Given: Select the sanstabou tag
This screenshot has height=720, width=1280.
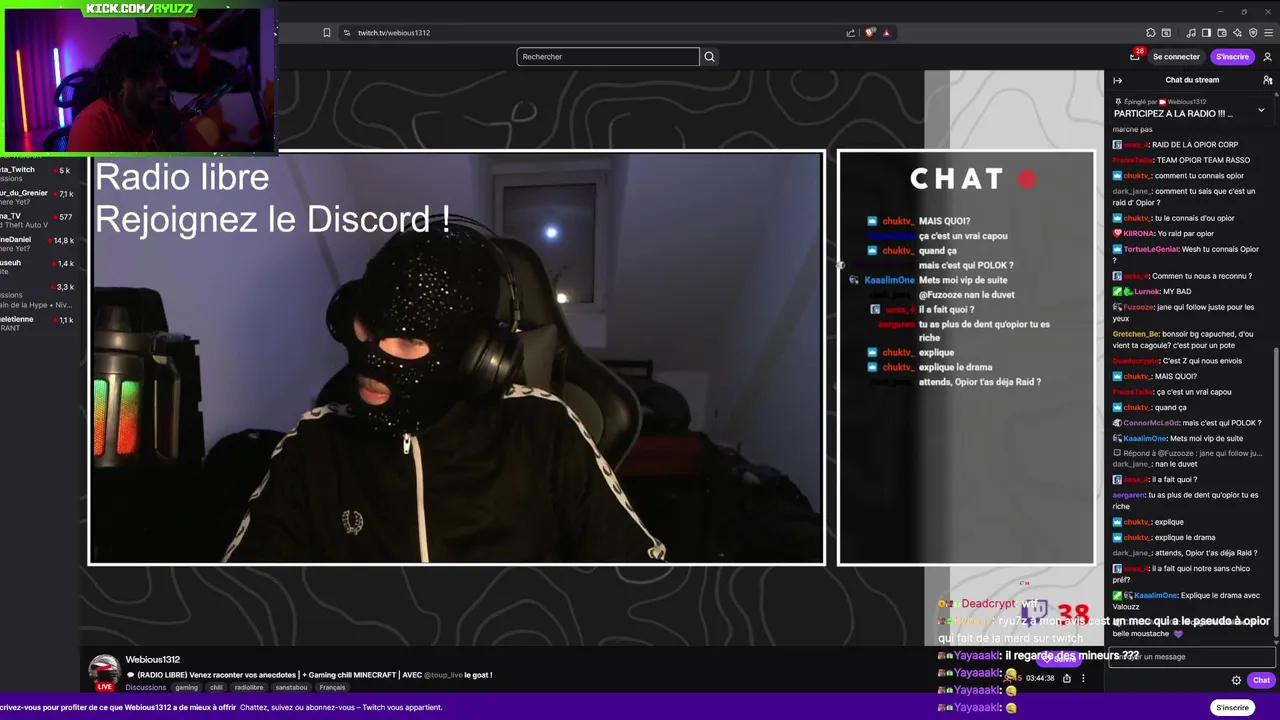Looking at the screenshot, I should pyautogui.click(x=291, y=688).
